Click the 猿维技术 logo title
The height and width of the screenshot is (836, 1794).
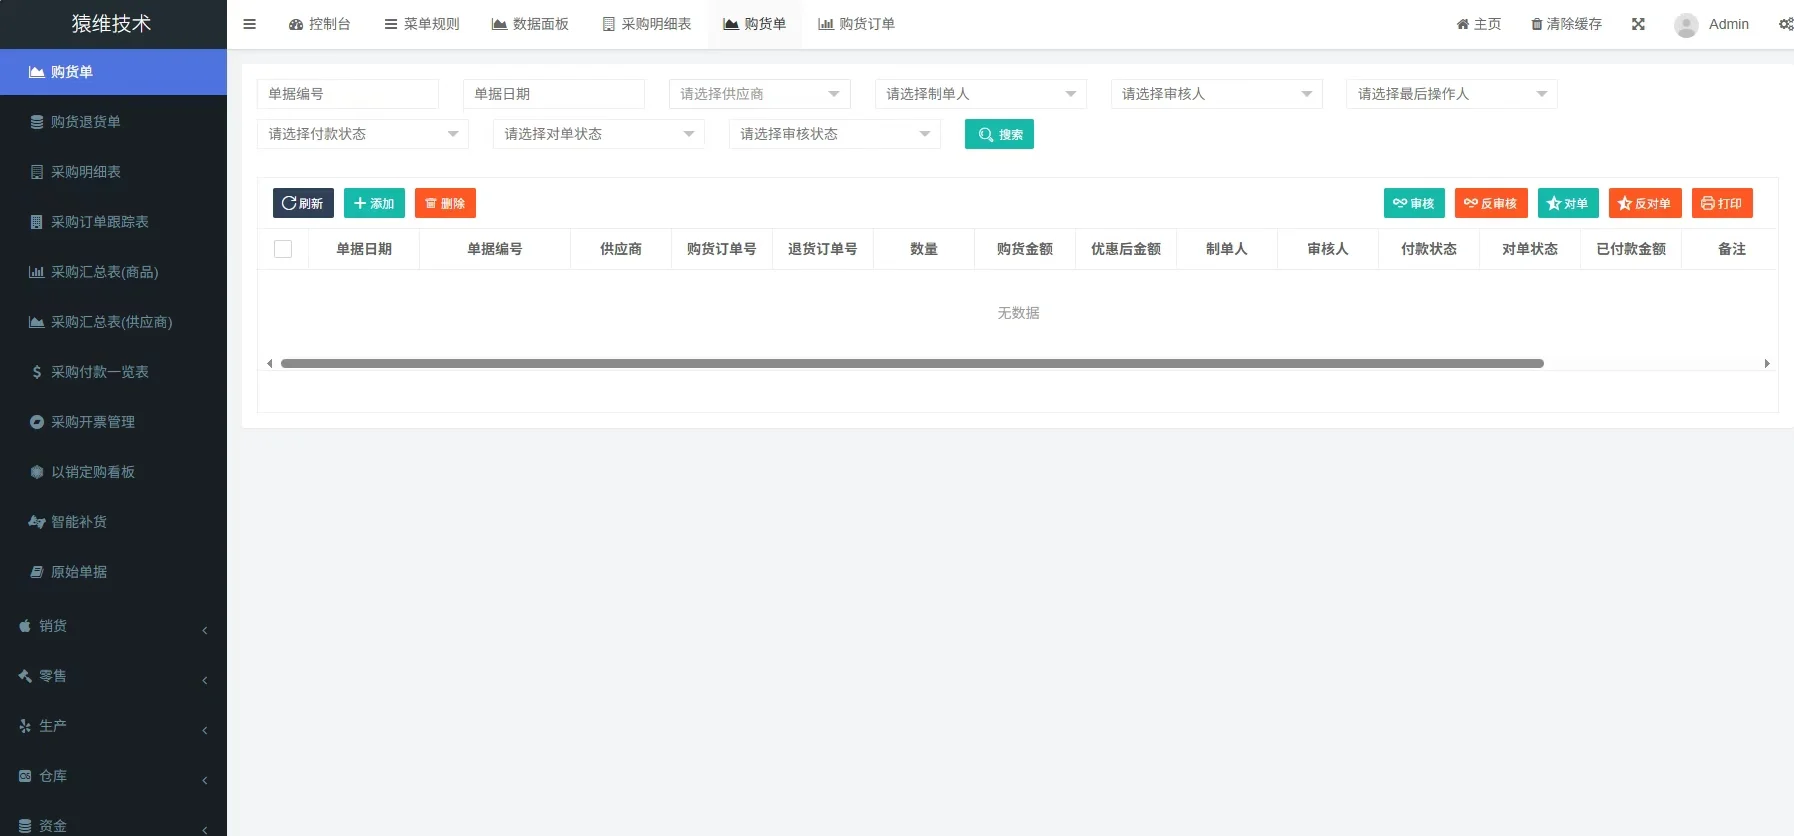(111, 24)
